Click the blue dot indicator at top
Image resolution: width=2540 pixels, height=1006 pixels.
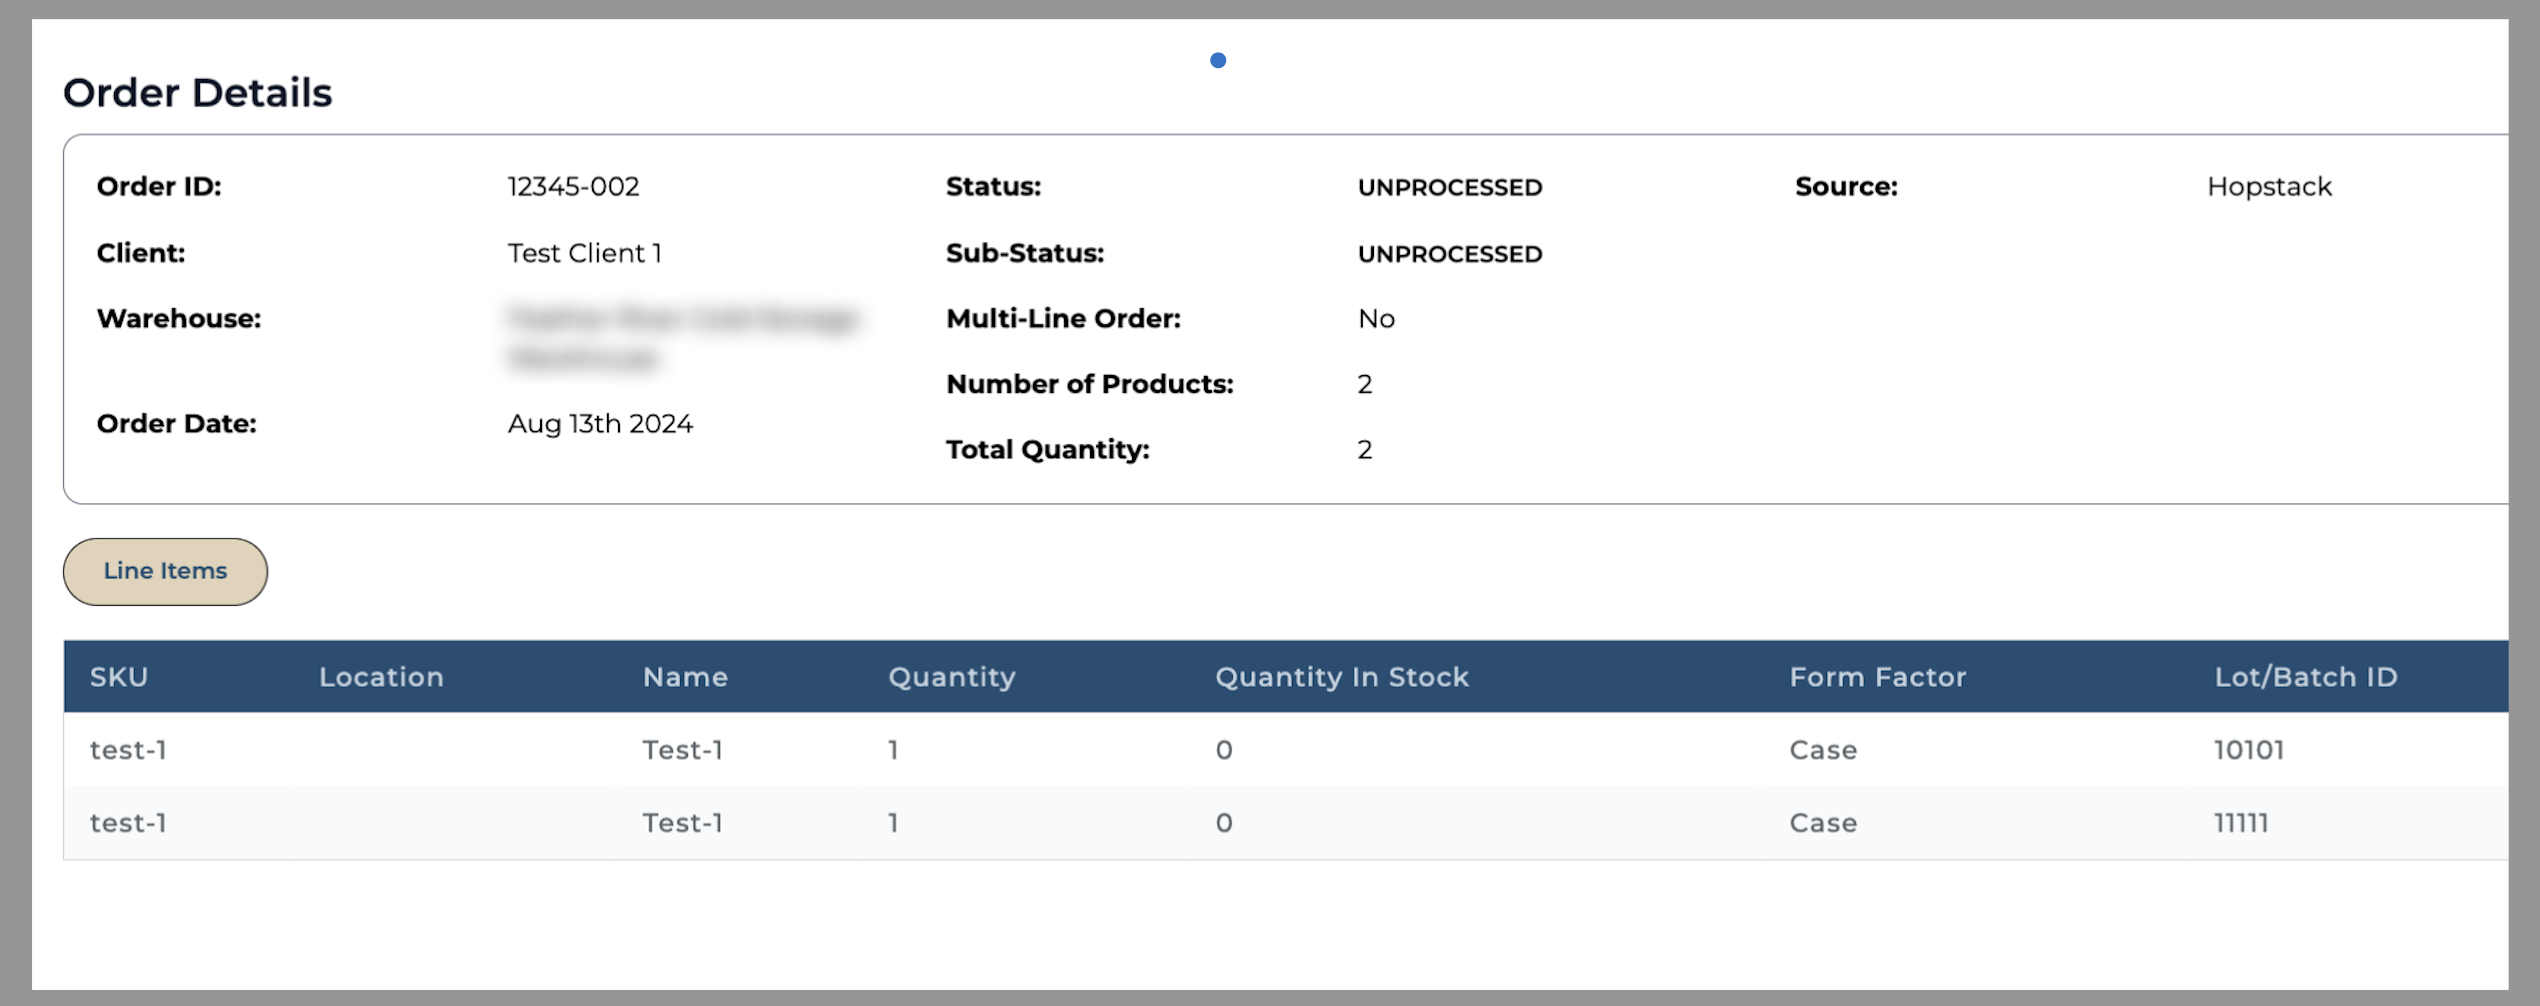pyautogui.click(x=1217, y=61)
